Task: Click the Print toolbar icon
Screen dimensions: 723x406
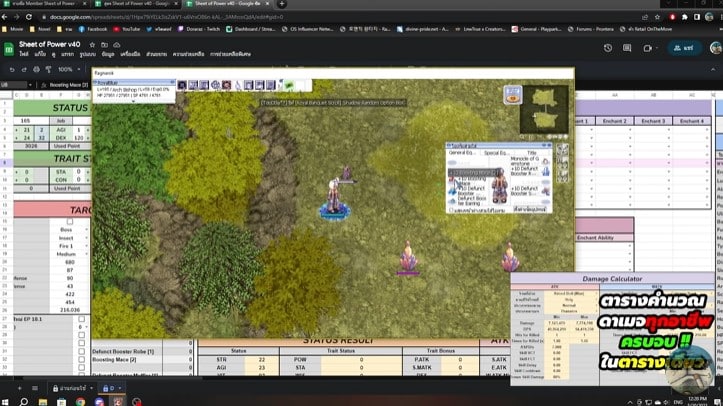Action: [36, 70]
